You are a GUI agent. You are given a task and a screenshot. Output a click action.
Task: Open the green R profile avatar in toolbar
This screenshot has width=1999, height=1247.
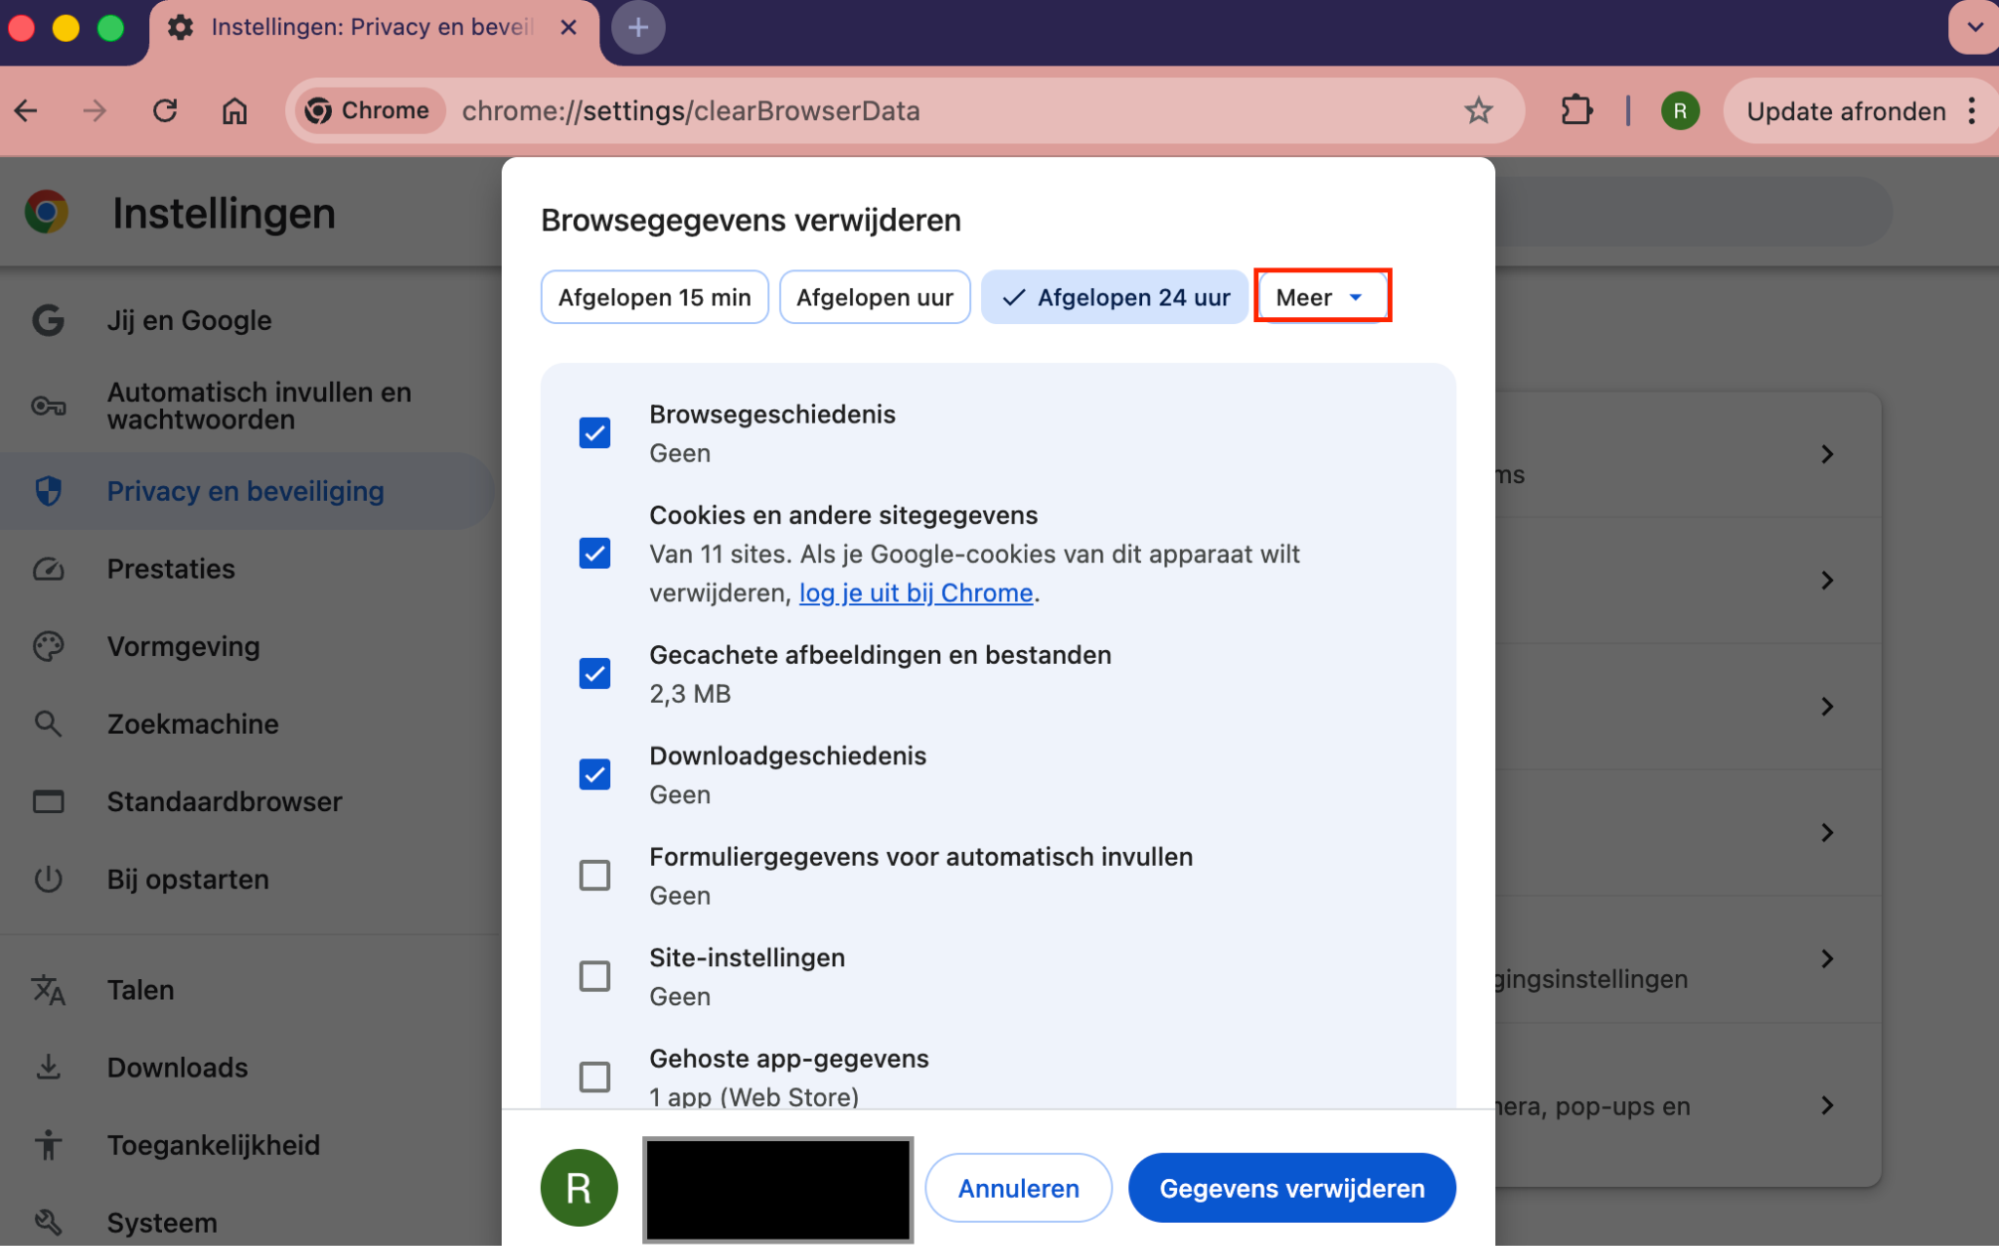point(1680,111)
